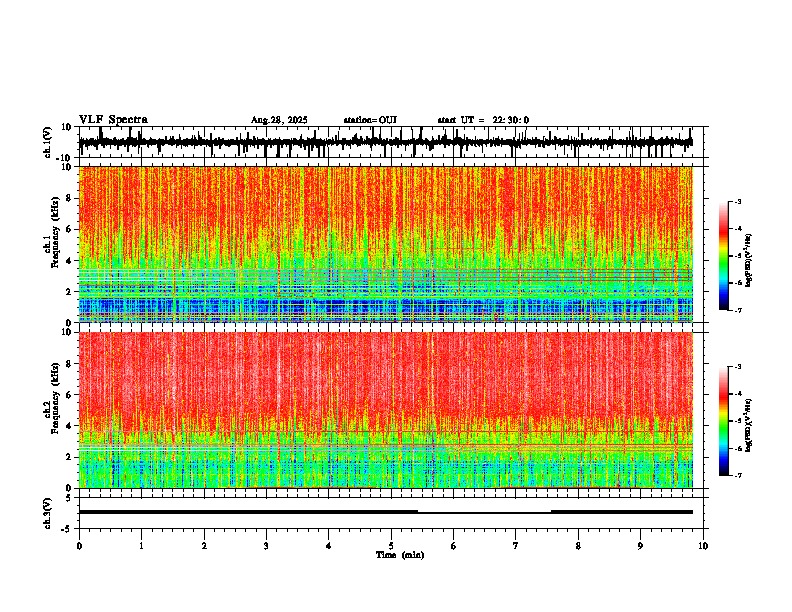This screenshot has width=792, height=612.
Task: Click the ch.2 "Frequency (kHz)" axis label
Action: 55,398
